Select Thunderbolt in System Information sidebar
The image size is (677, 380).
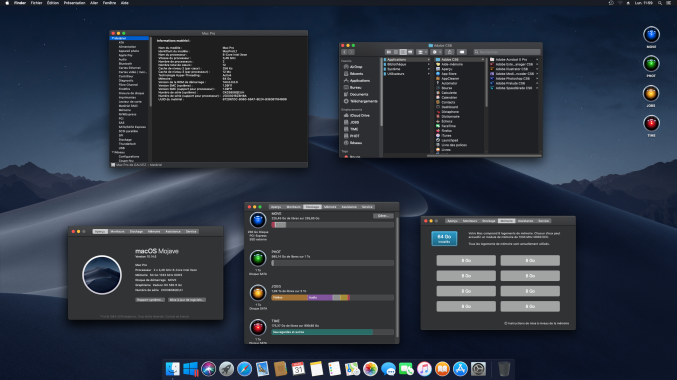click(x=127, y=144)
